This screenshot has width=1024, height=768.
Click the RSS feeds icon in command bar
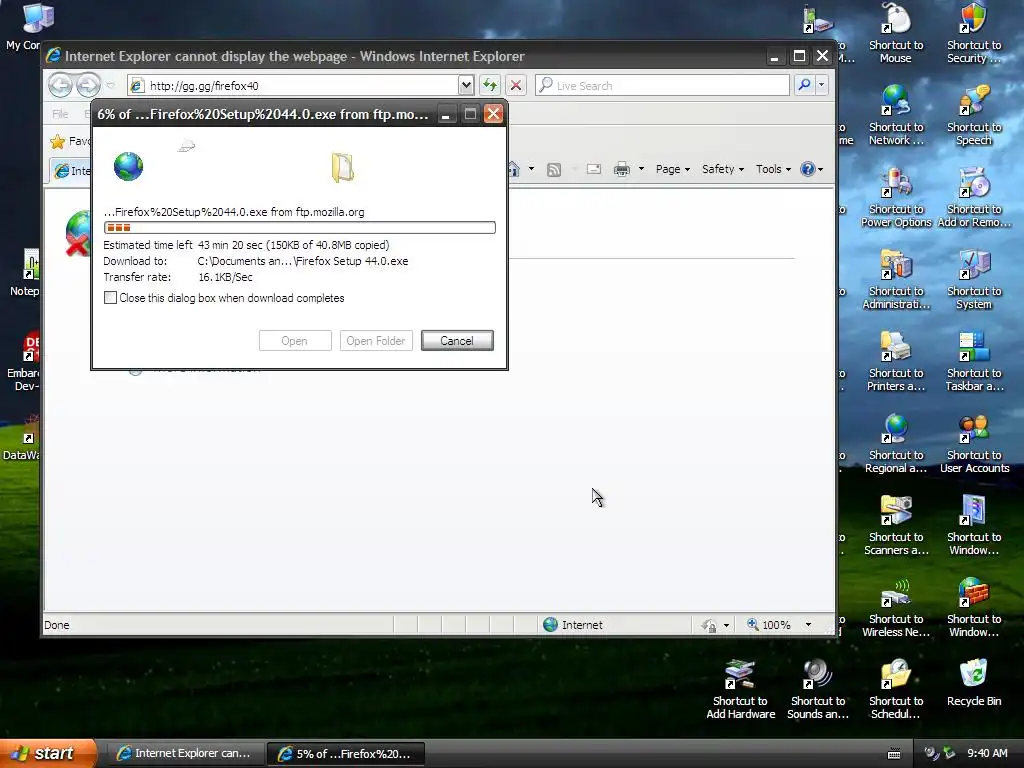554,170
